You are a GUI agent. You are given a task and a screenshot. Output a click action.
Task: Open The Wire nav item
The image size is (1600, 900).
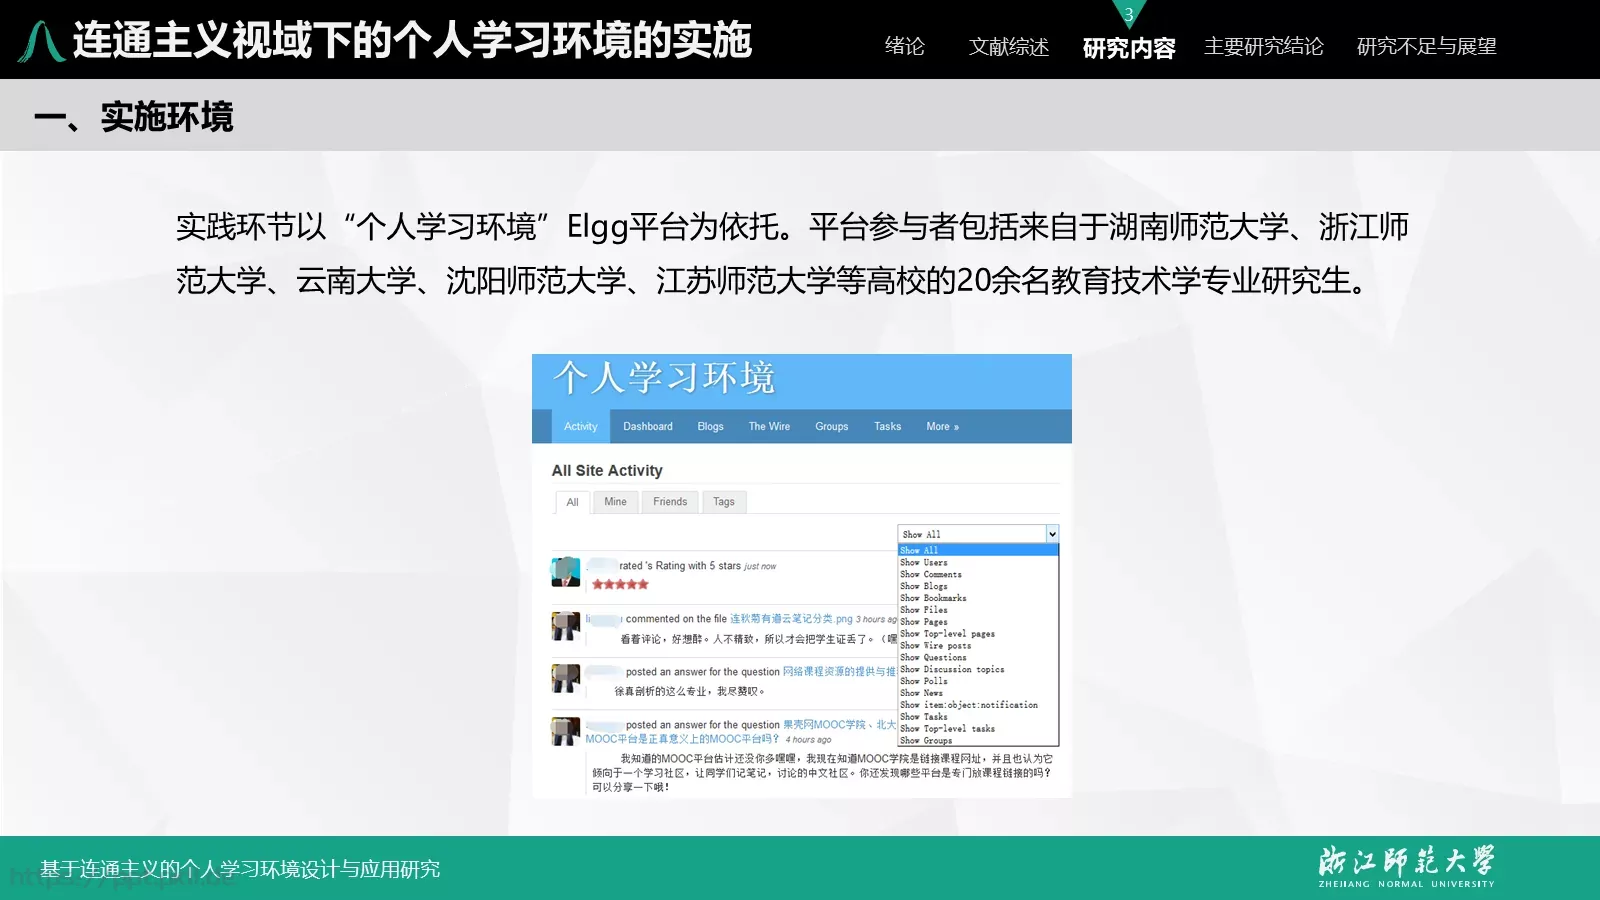tap(769, 426)
